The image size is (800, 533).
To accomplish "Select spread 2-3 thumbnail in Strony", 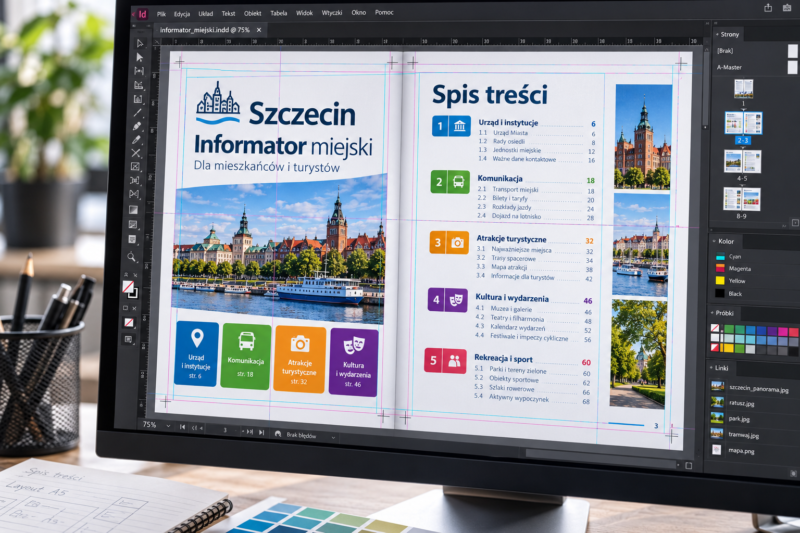I will click(x=743, y=123).
